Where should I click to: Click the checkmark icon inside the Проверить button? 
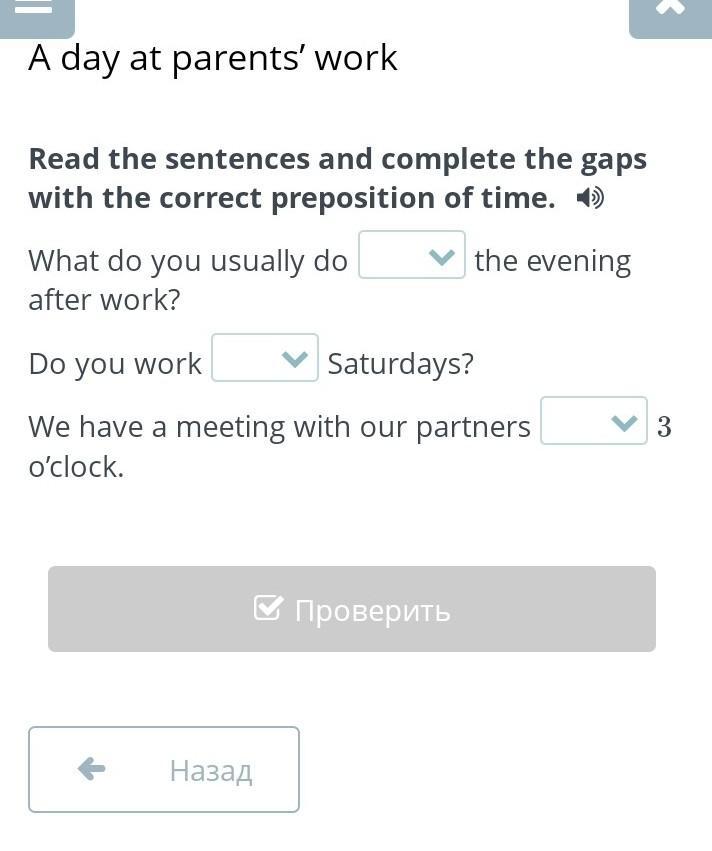268,608
